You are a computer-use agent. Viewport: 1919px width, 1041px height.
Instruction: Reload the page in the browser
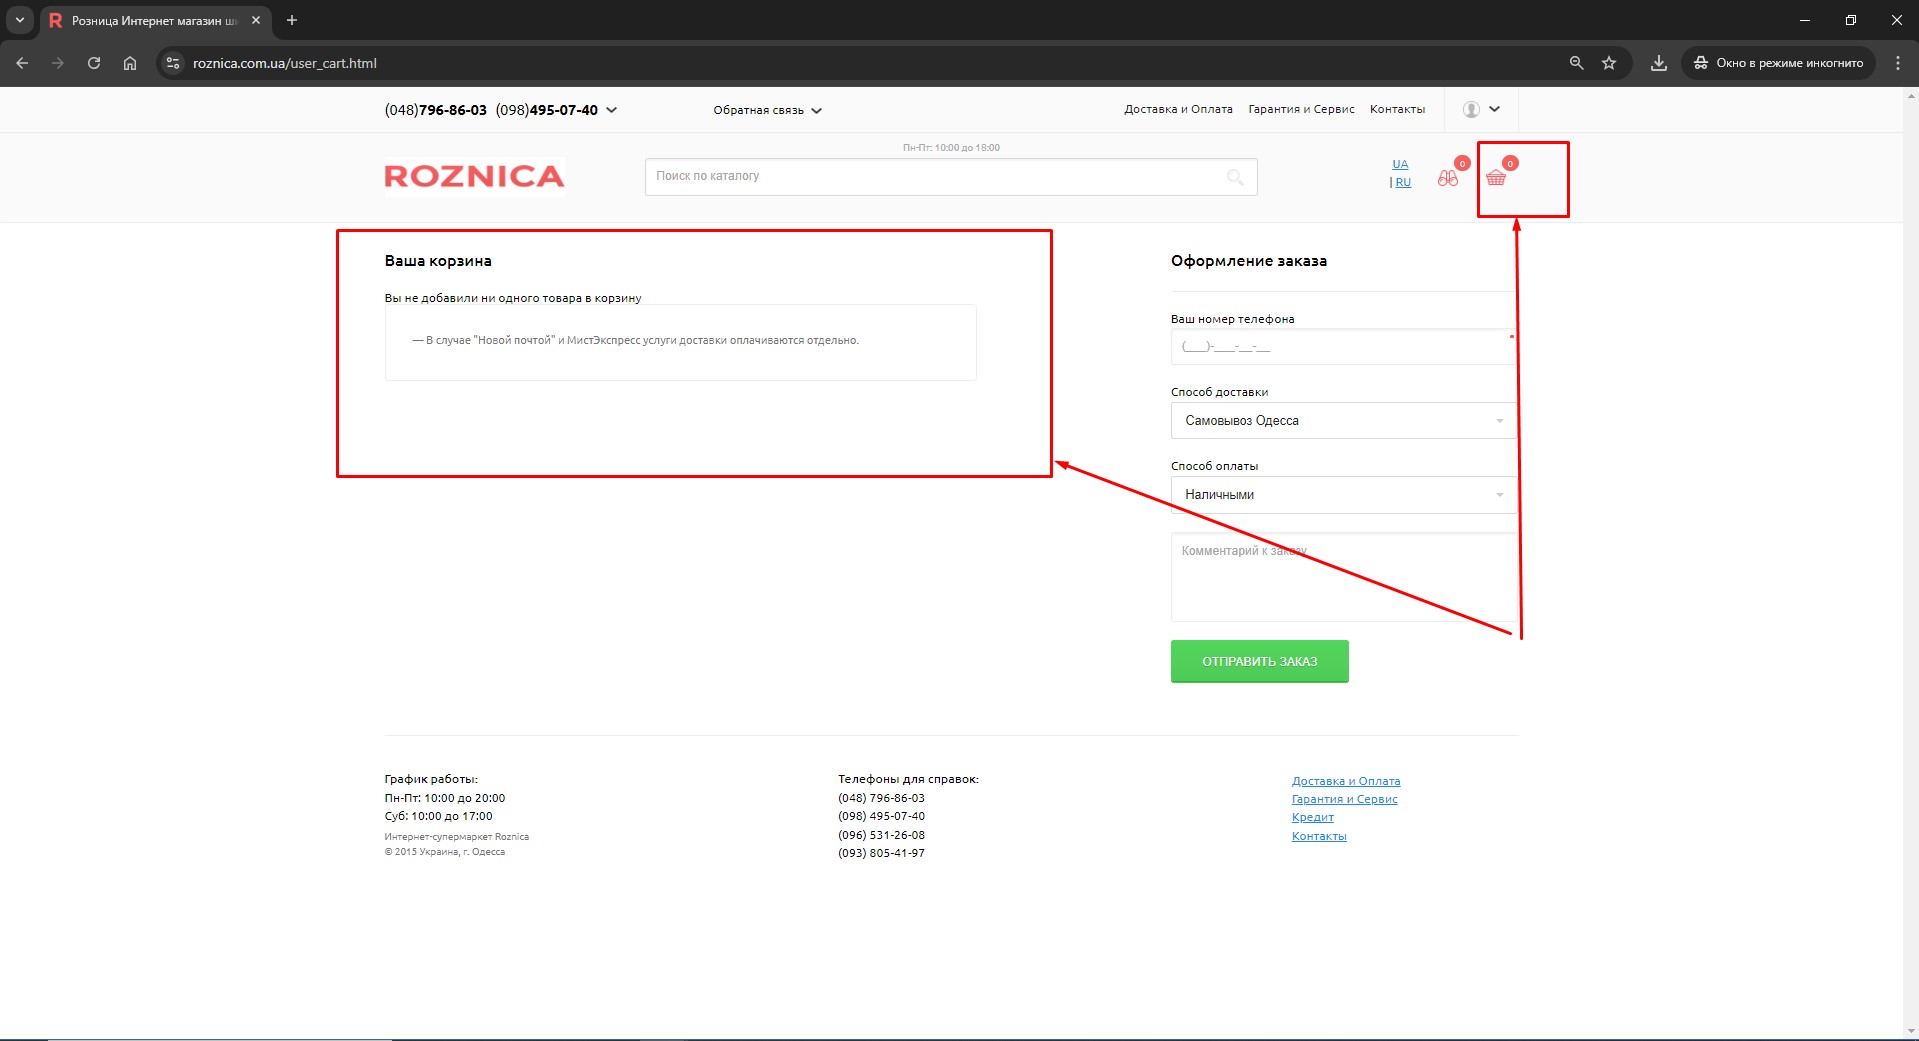click(x=94, y=63)
